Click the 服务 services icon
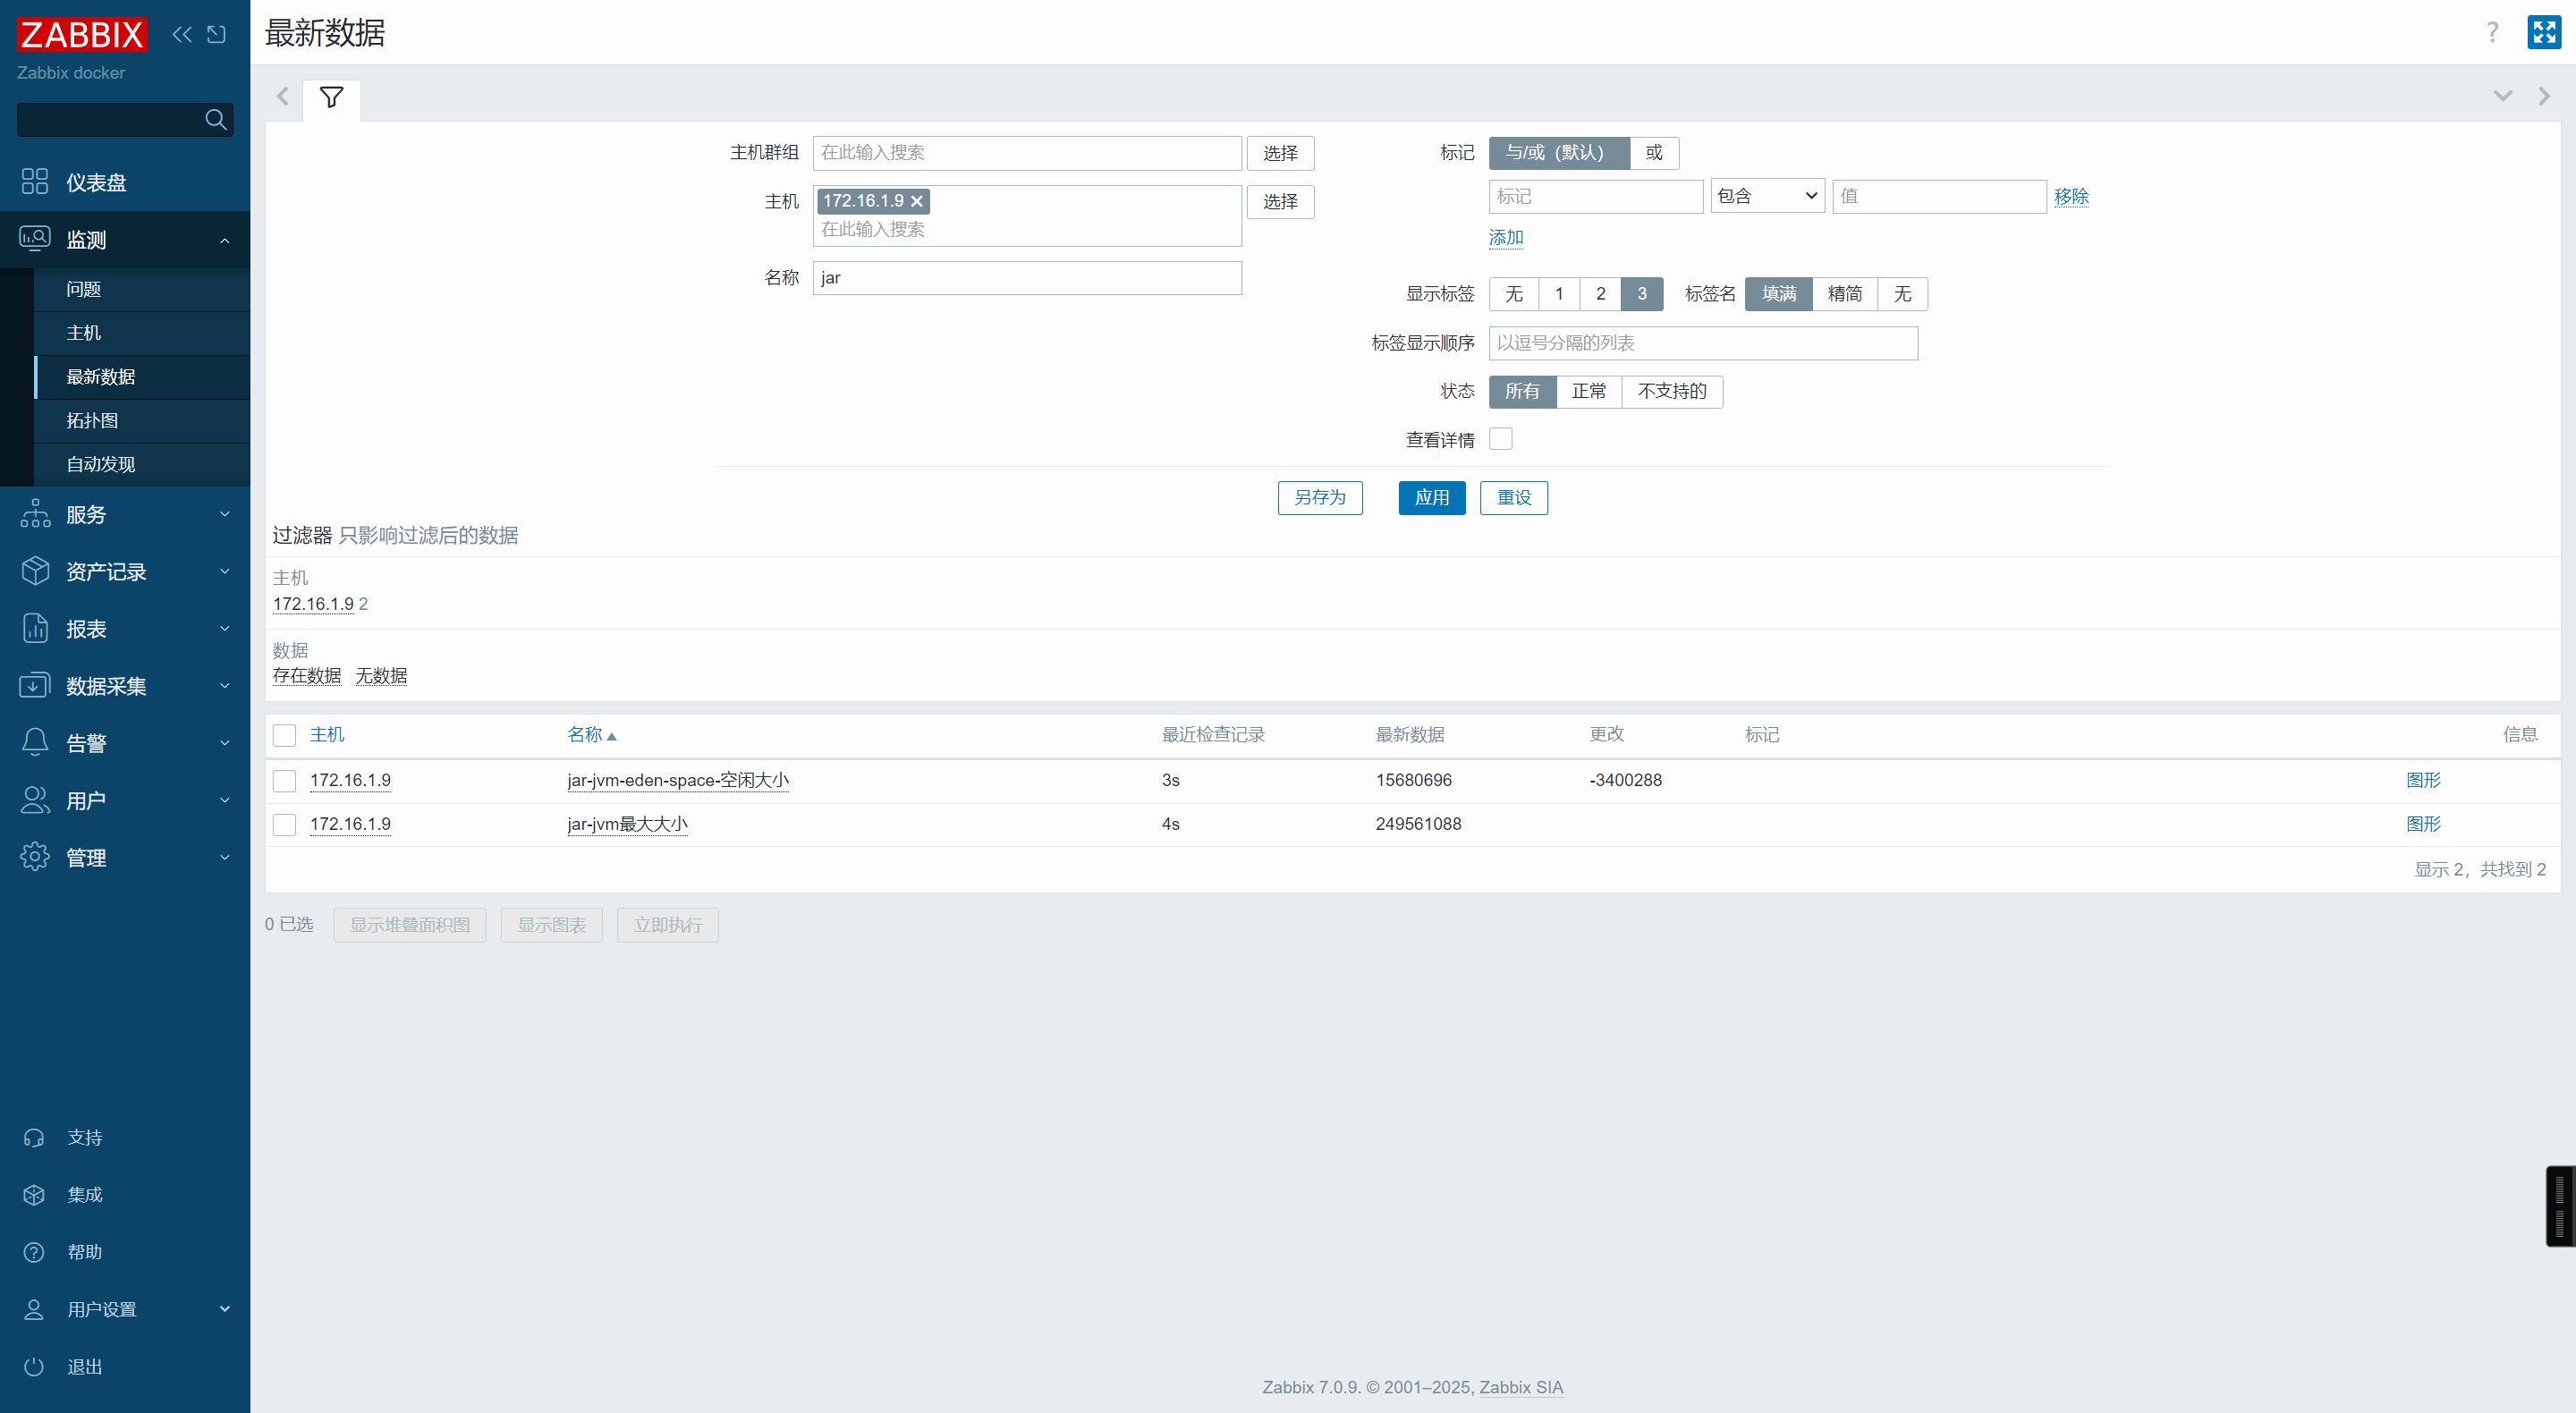 click(35, 514)
